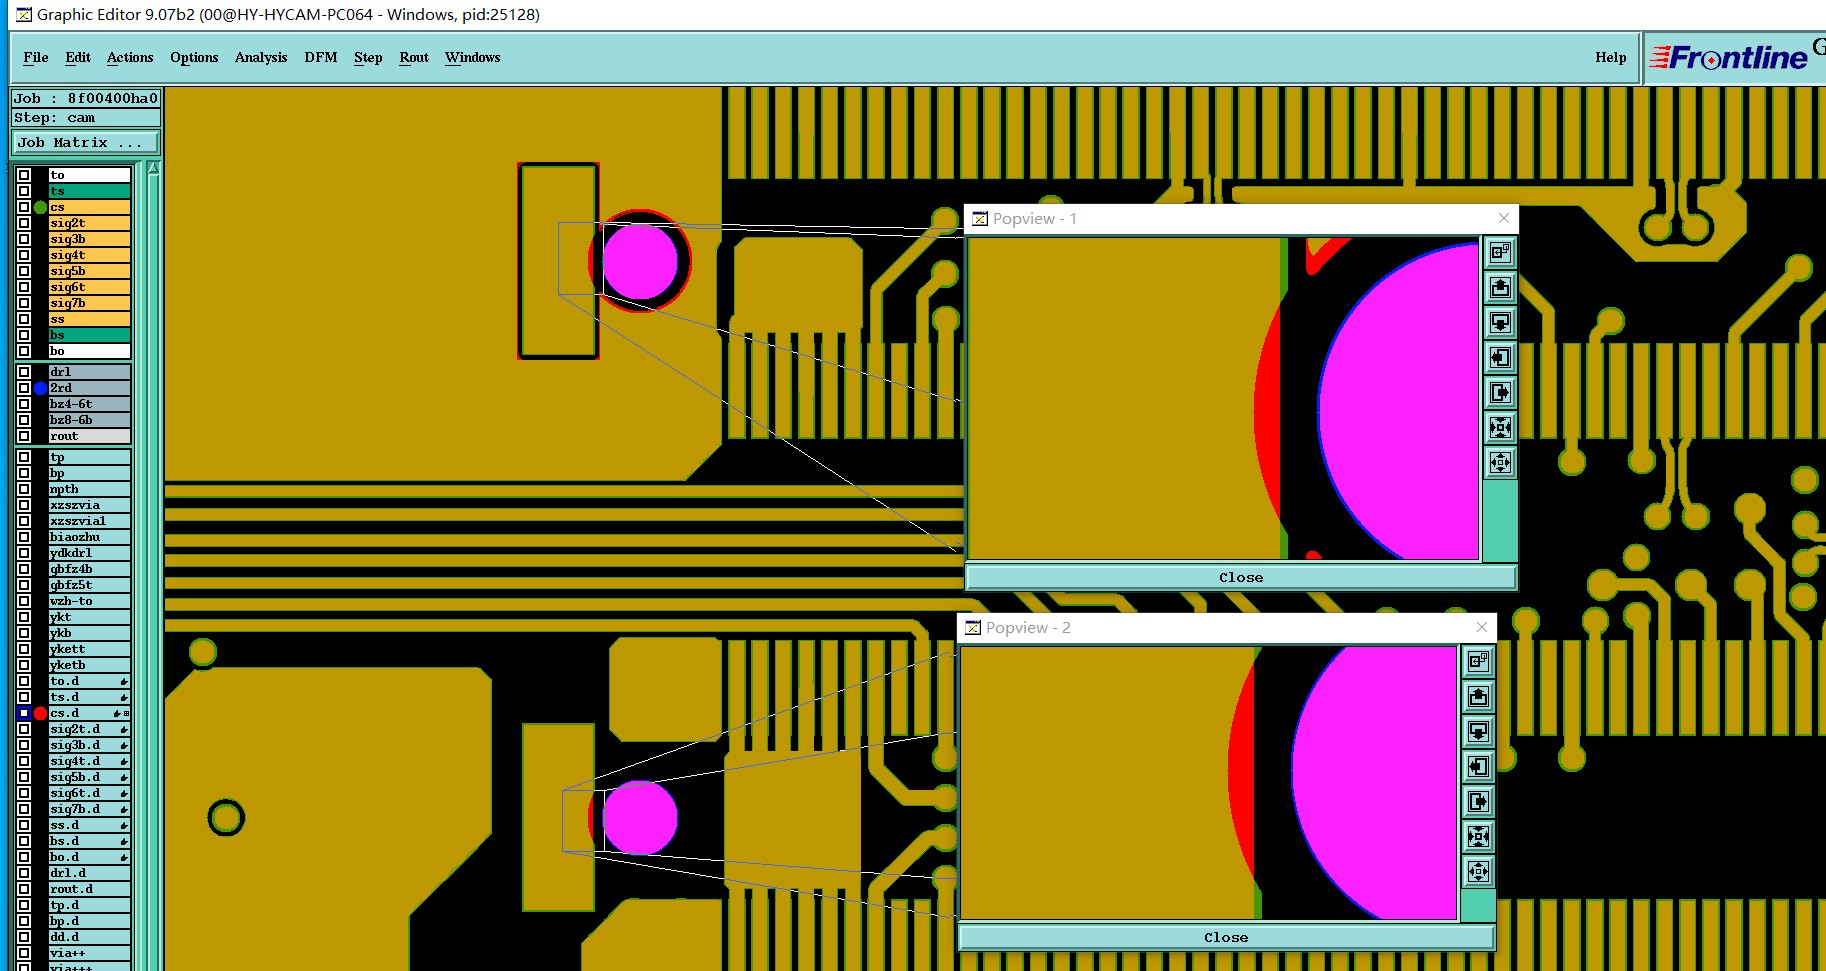Click the Close button of Popview 2

1225,937
